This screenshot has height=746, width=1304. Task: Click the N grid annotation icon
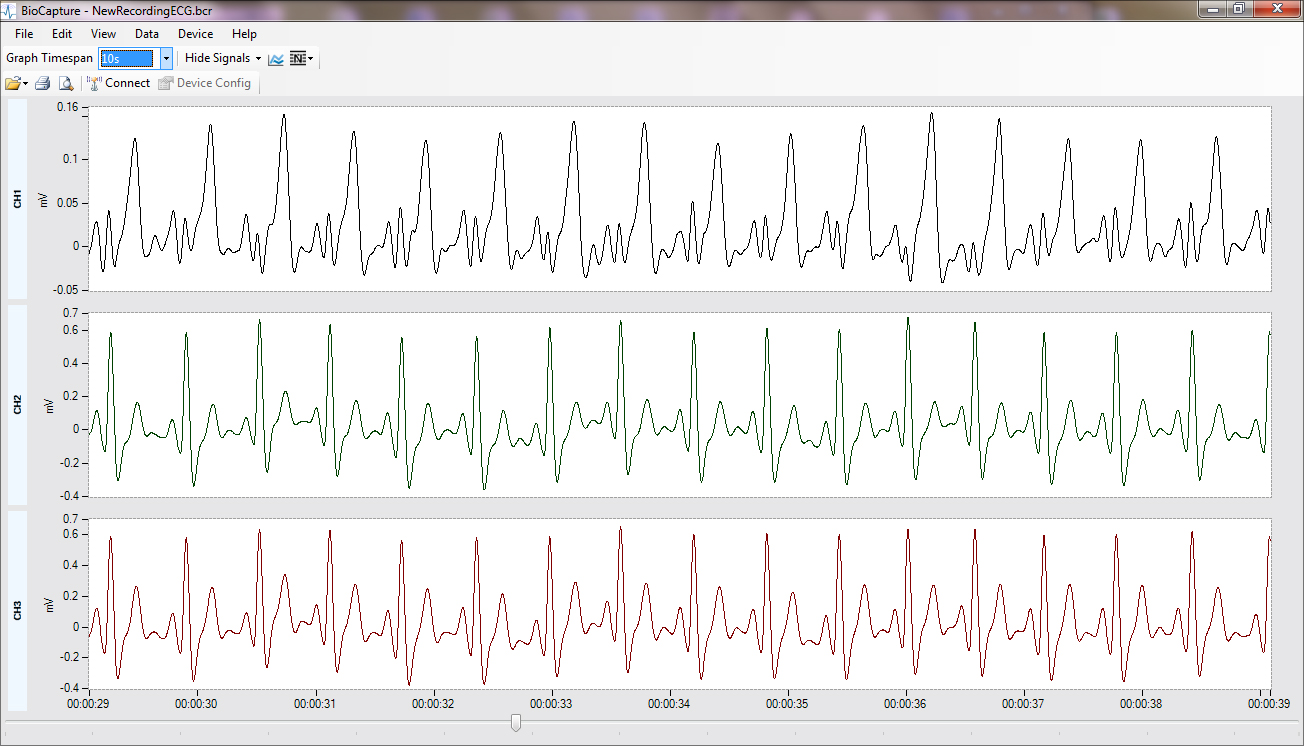297,58
